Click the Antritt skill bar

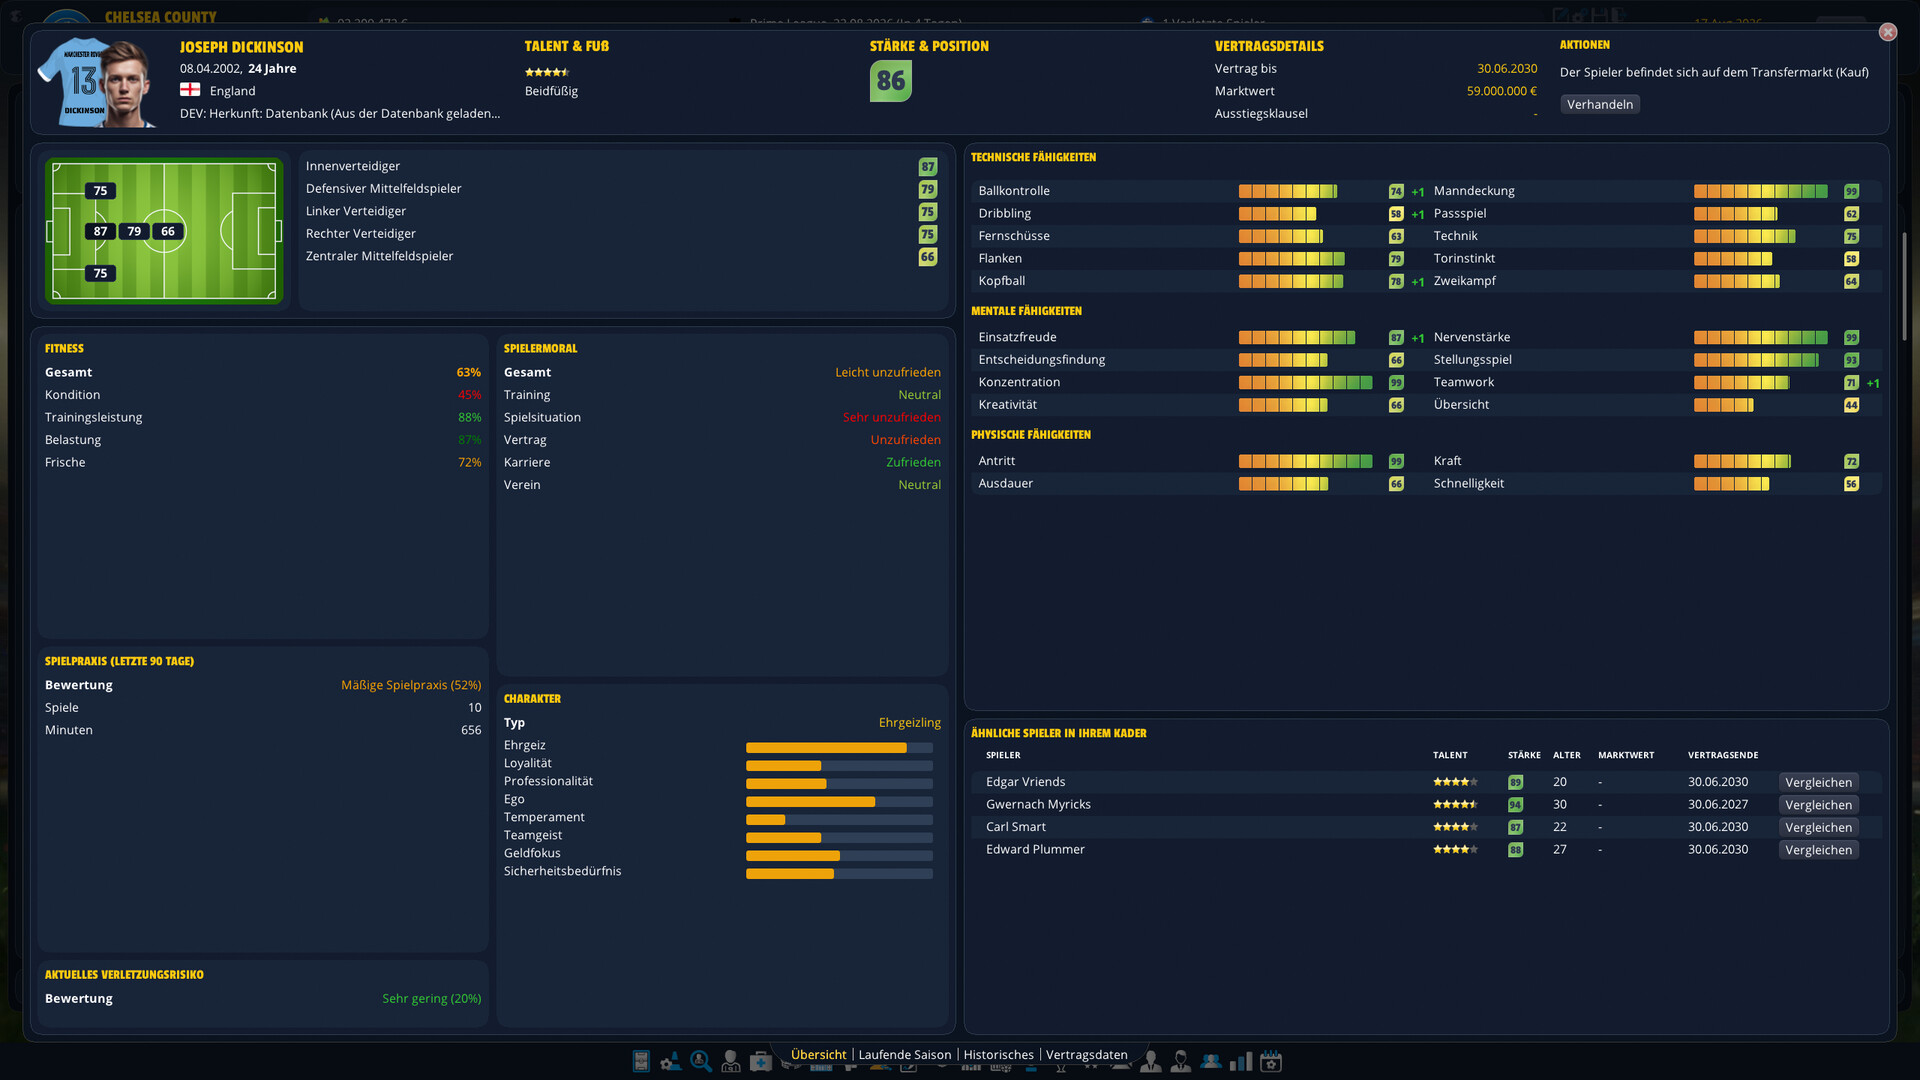[x=1306, y=461]
